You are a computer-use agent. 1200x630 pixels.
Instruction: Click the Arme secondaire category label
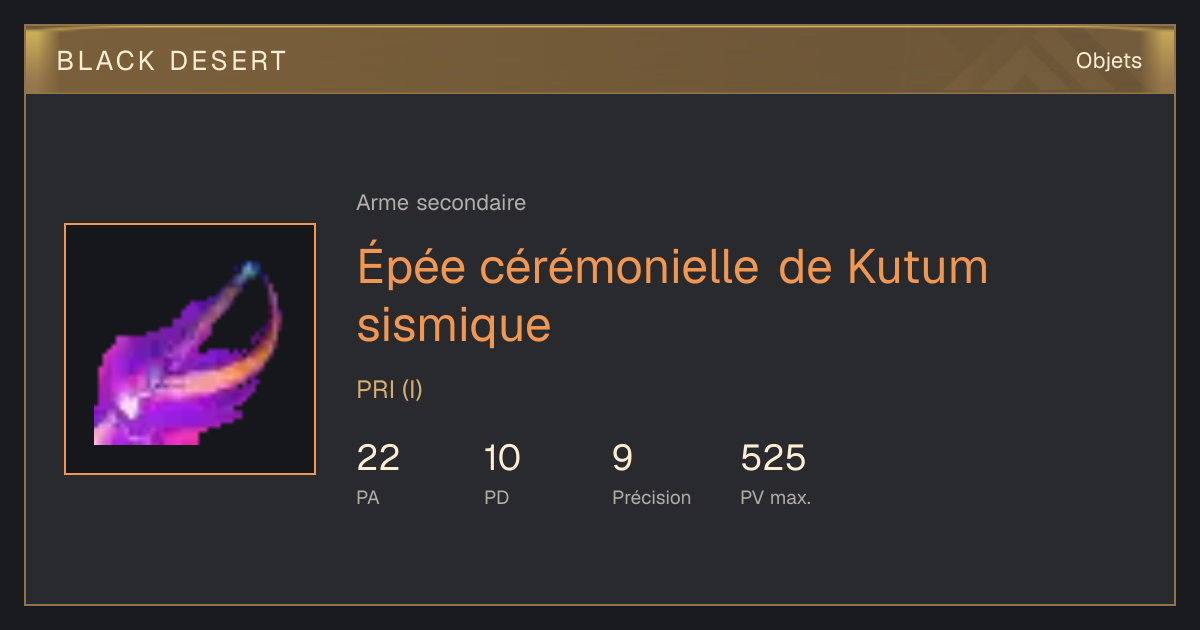[x=441, y=203]
